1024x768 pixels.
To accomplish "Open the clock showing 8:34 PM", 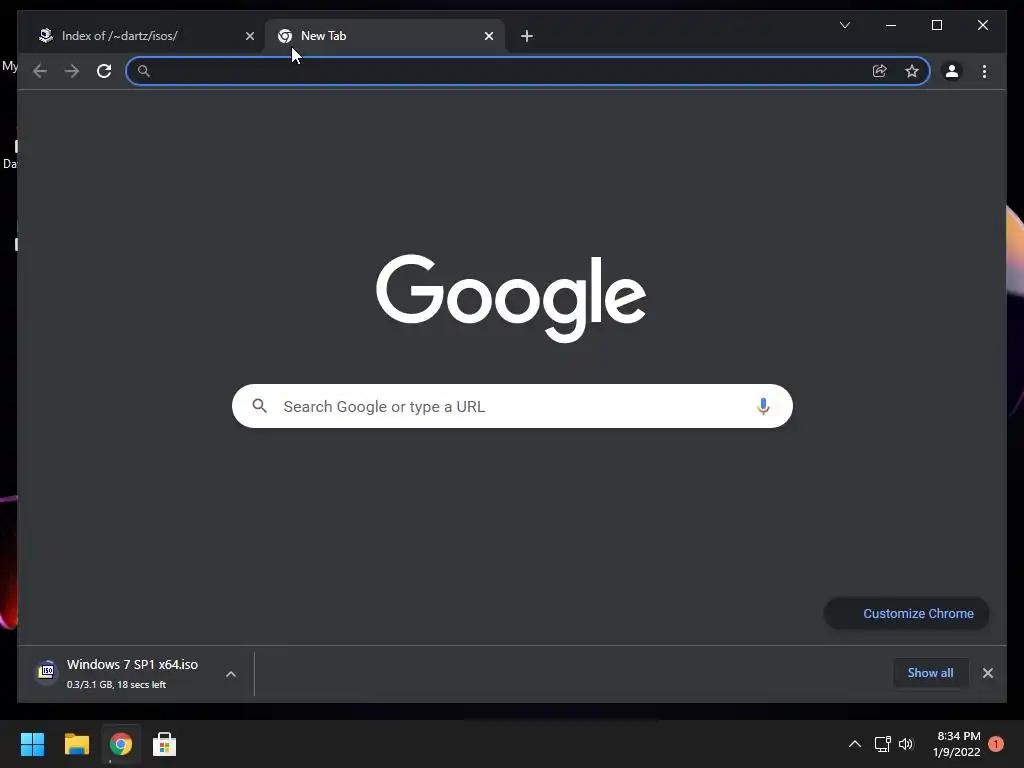I will pos(957,744).
